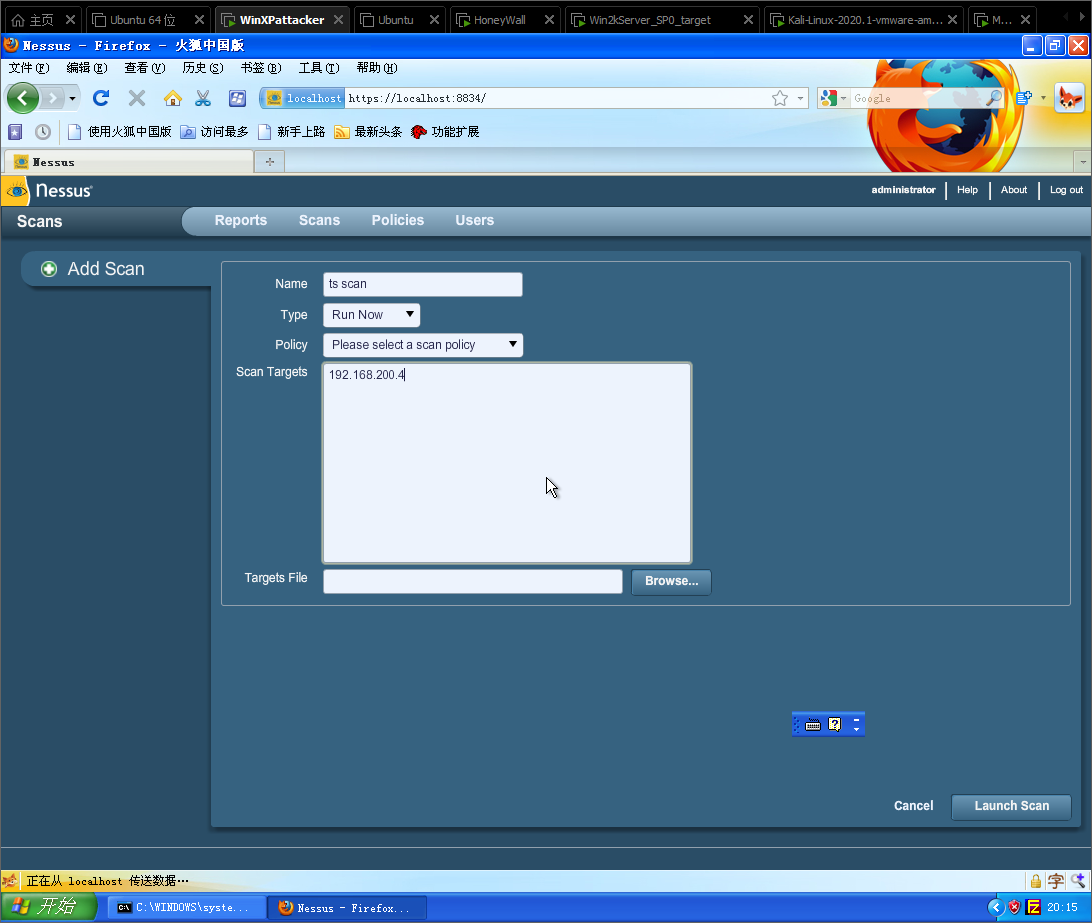
Task: Click the fox avatar icon at toolbar right
Action: 1070,98
